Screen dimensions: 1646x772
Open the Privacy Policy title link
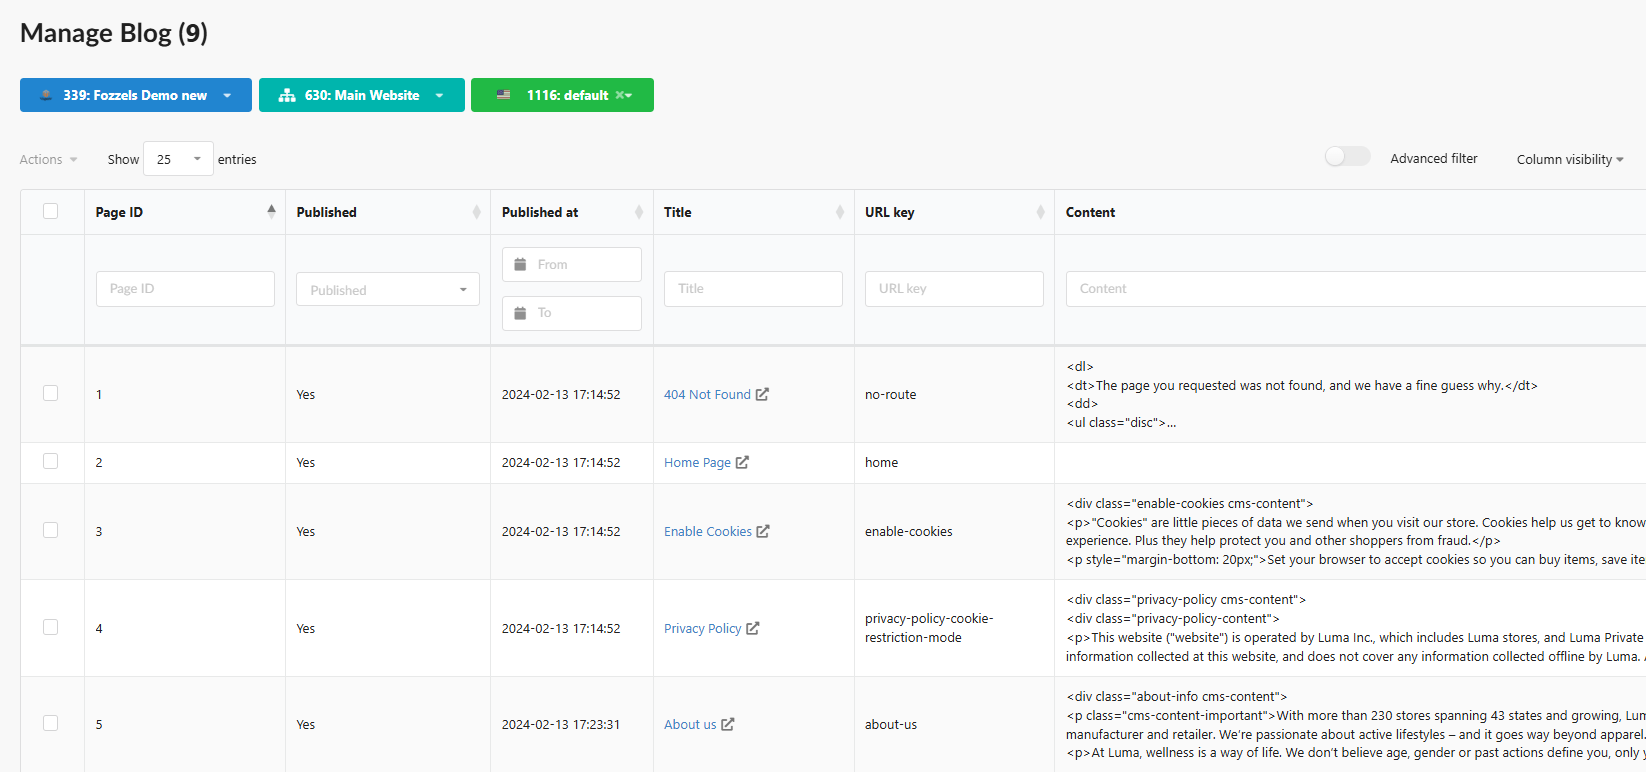point(702,628)
